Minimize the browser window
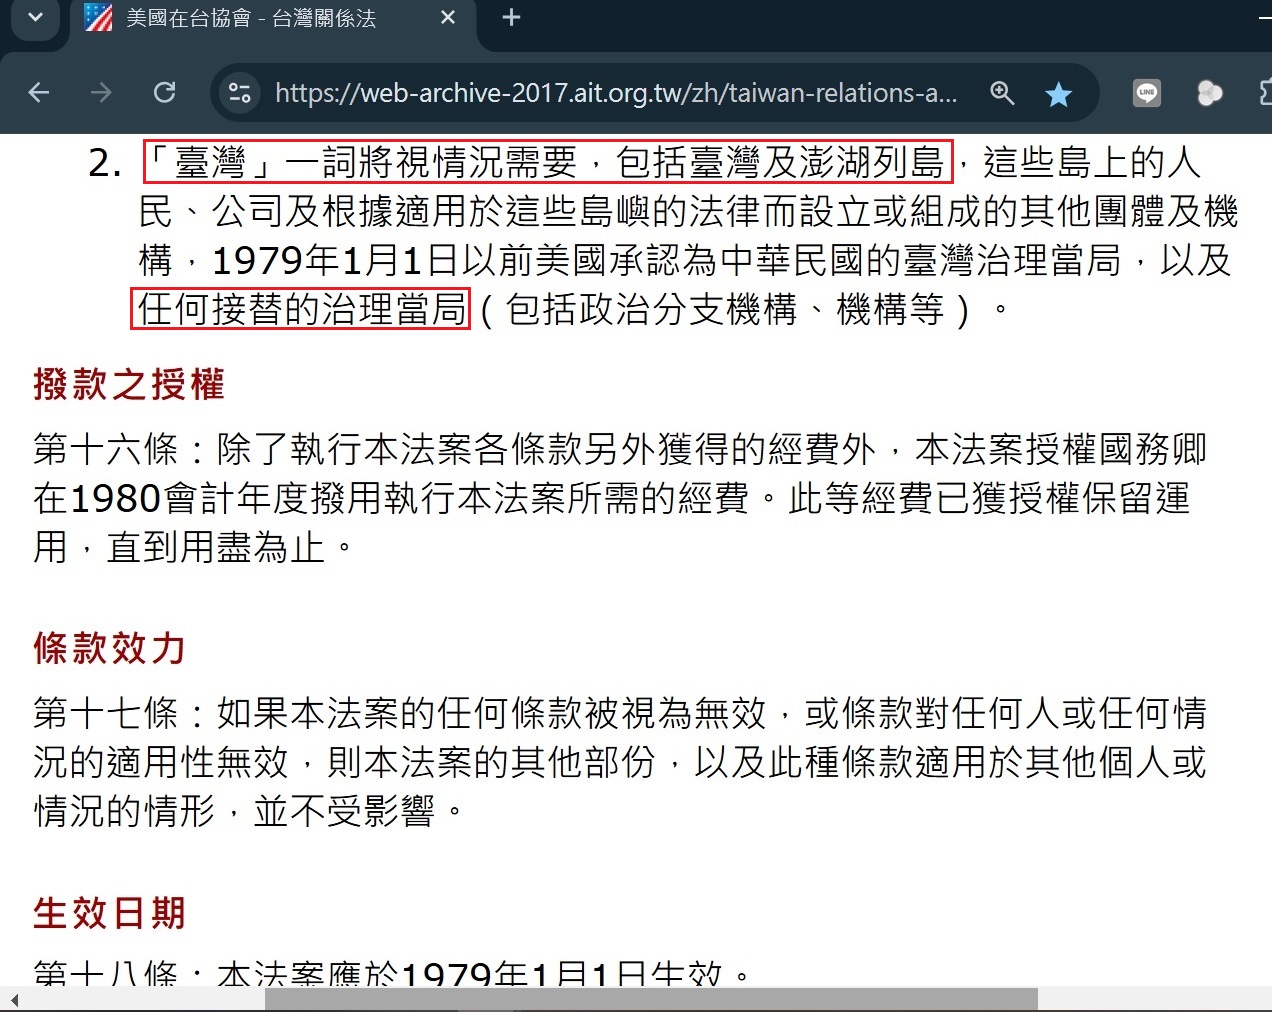 (1265, 18)
